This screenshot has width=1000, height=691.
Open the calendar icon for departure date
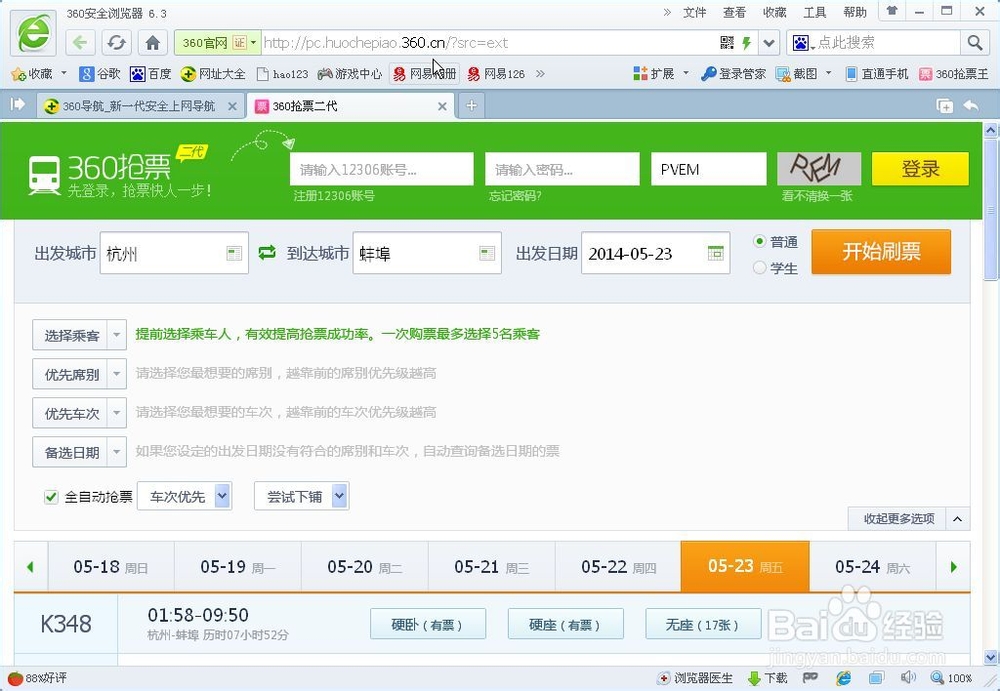(x=716, y=253)
